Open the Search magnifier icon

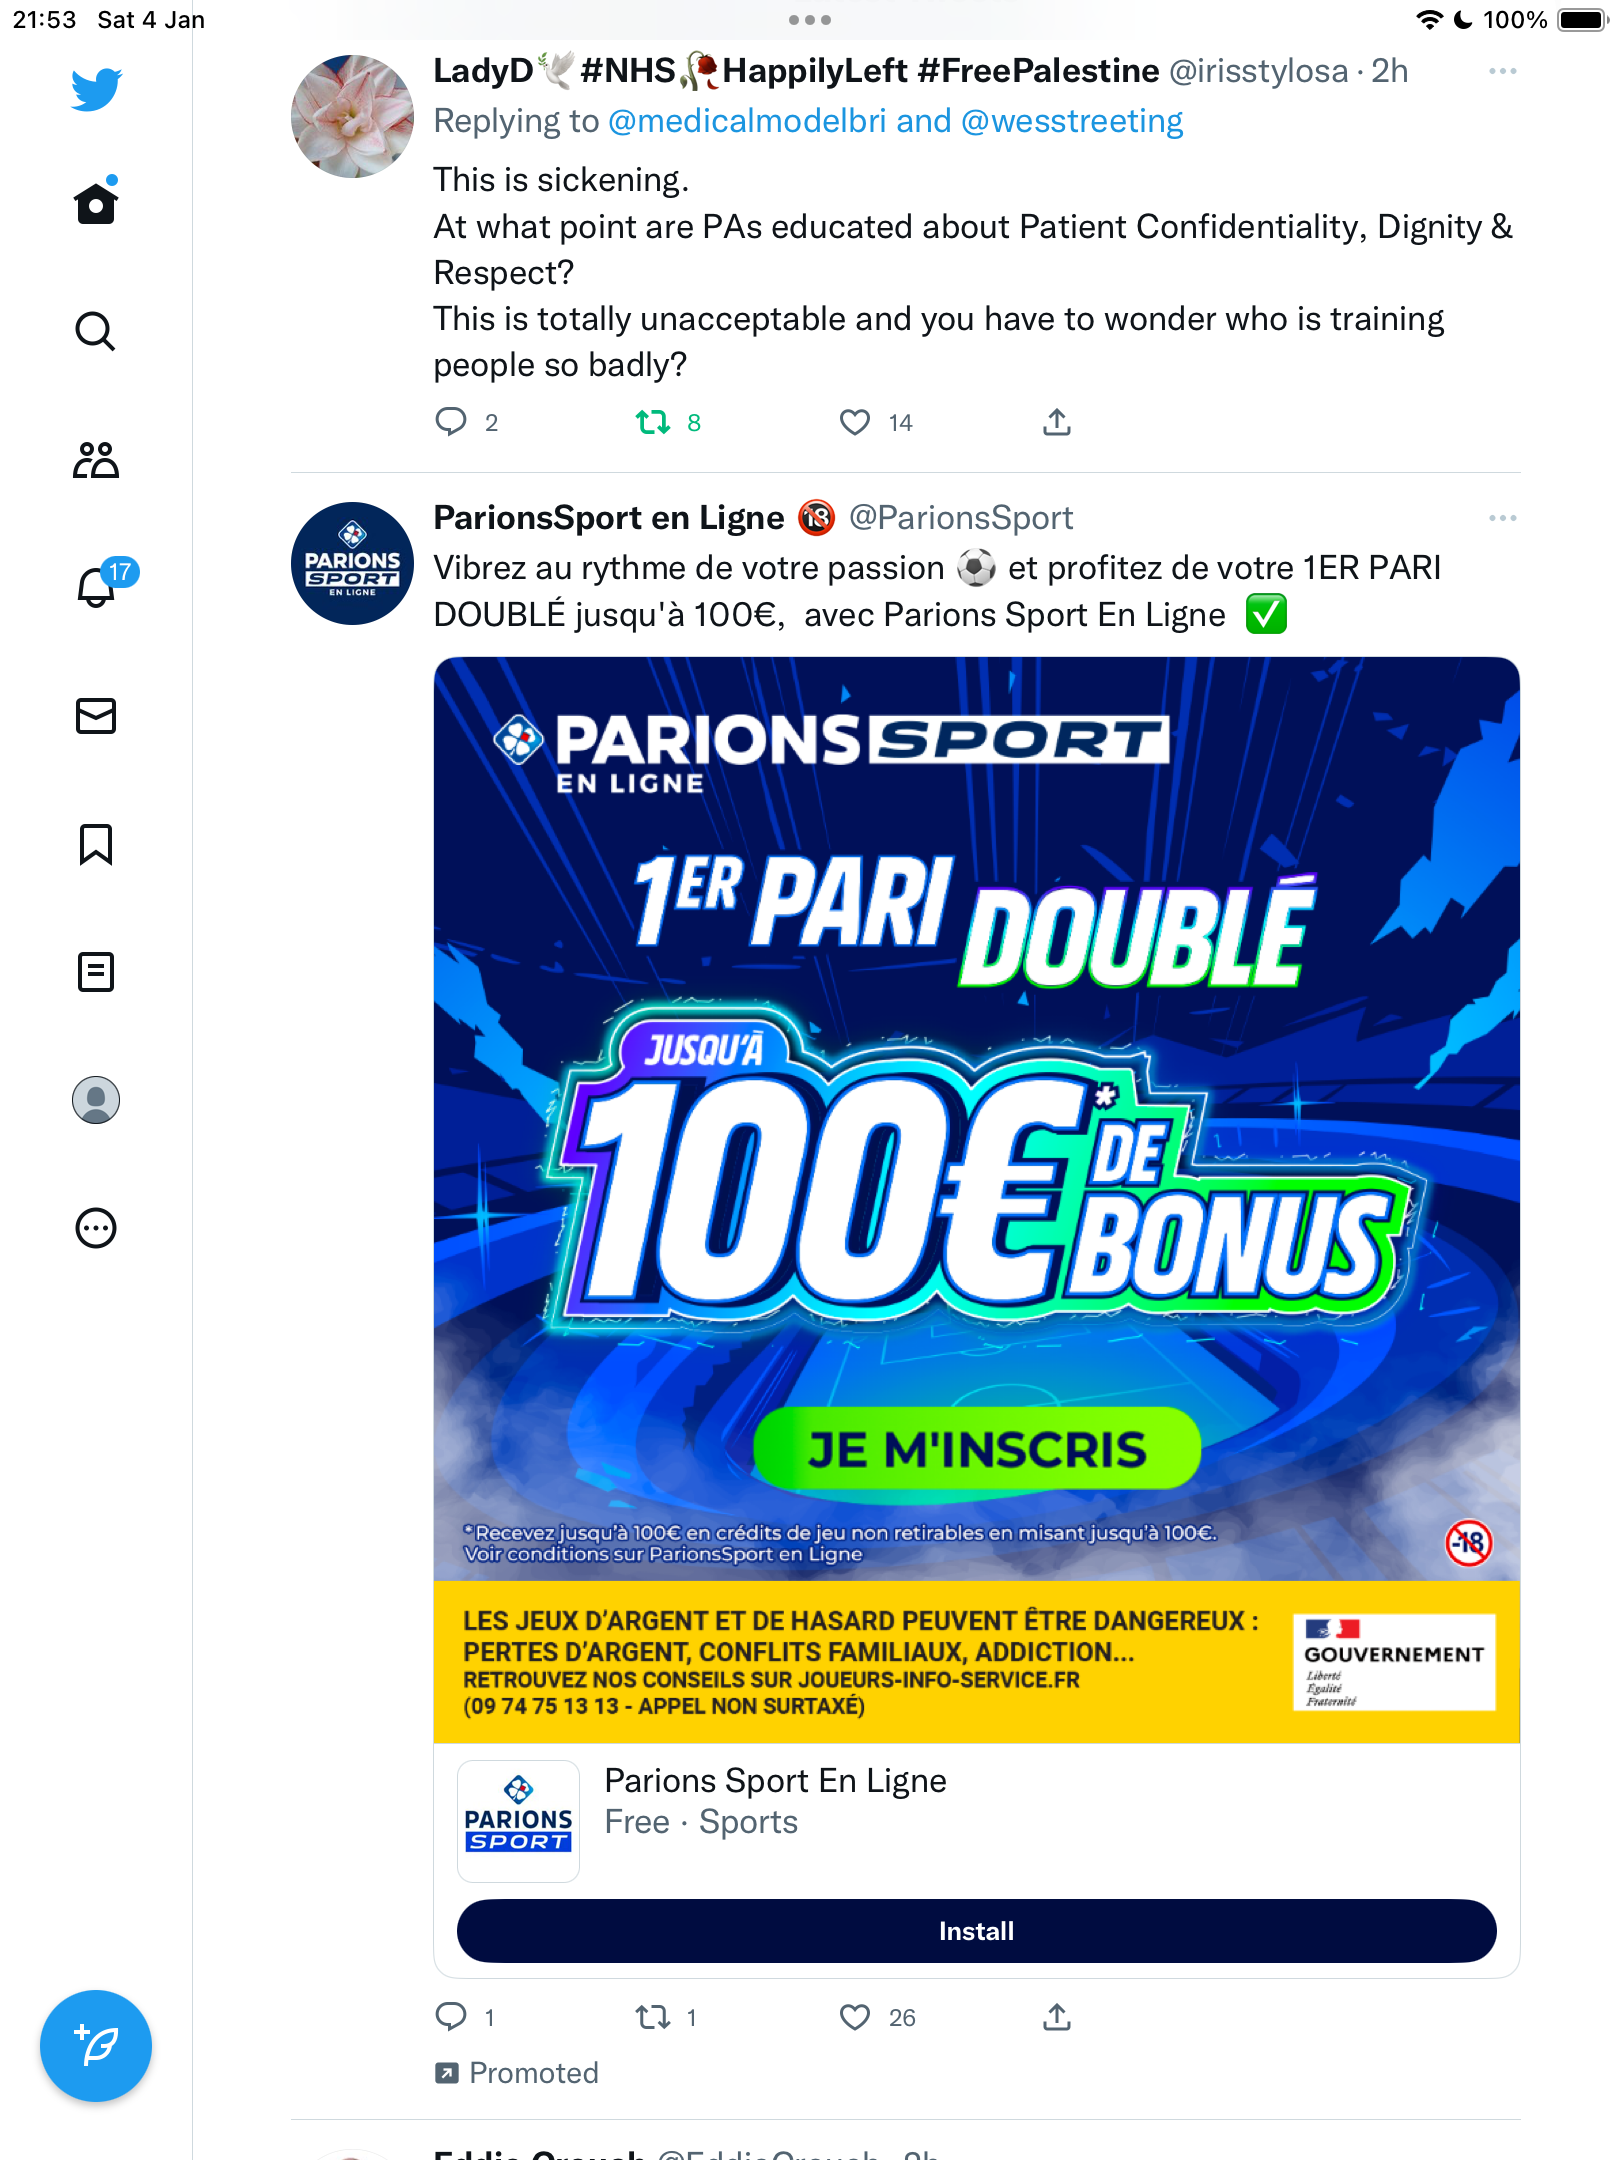point(96,331)
